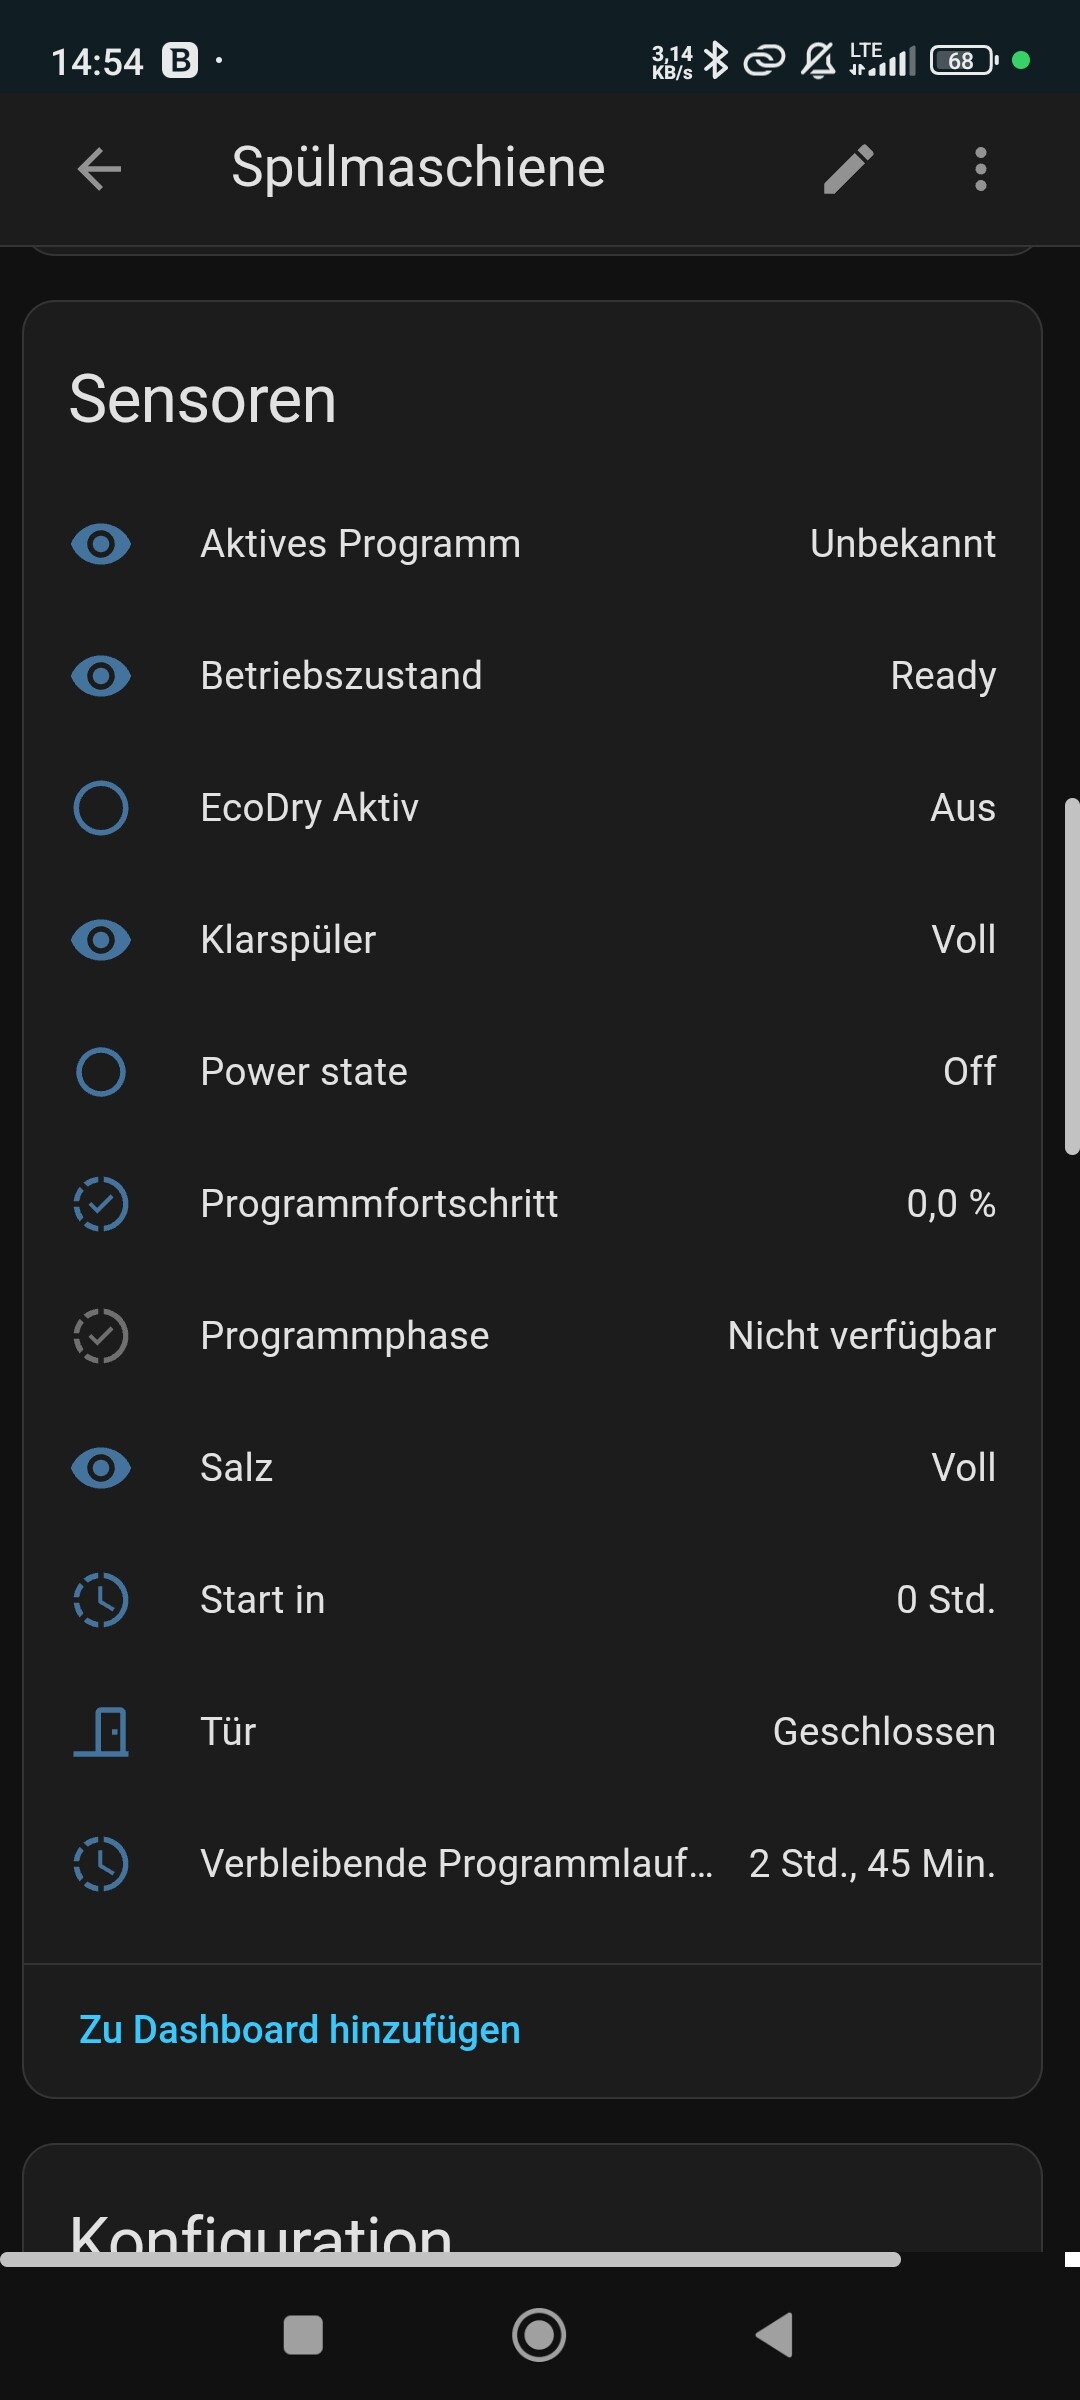Tap the Verbleibende Programmlaufzeit timer icon
The width and height of the screenshot is (1080, 2400).
(x=101, y=1863)
